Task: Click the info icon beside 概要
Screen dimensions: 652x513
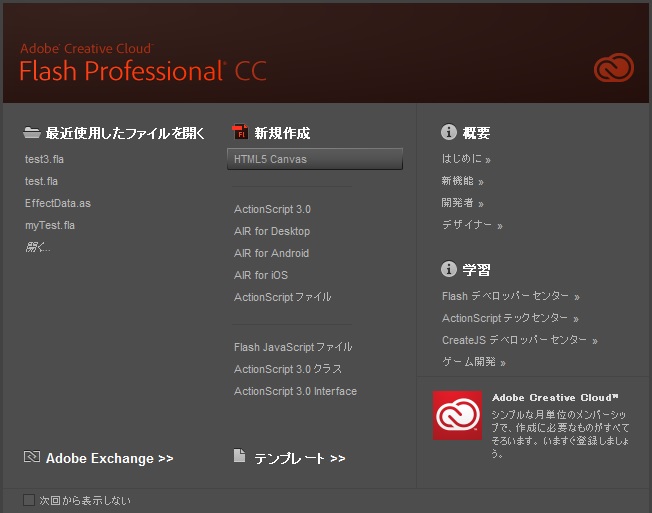Action: coord(449,132)
